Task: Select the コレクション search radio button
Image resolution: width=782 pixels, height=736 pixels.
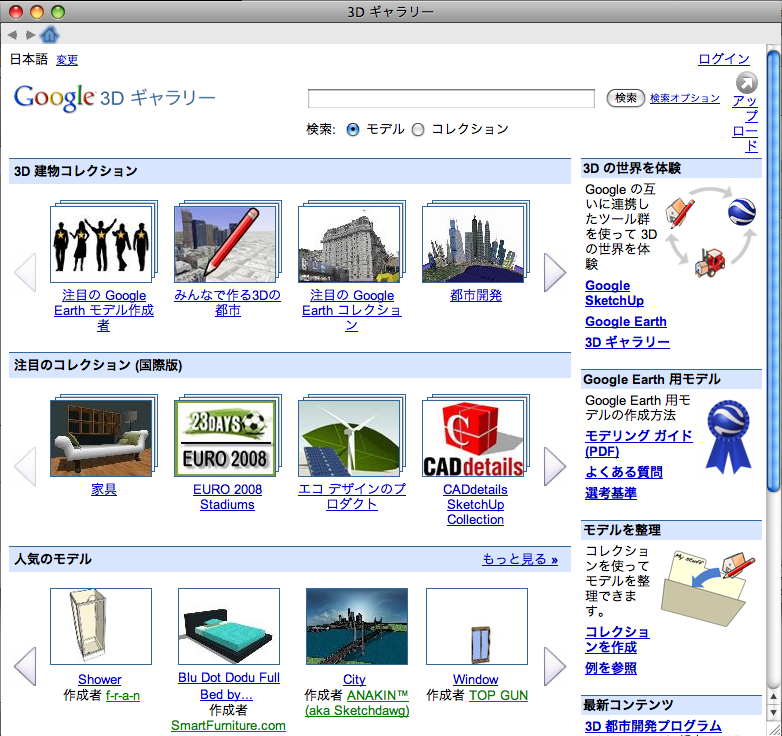Action: click(418, 130)
